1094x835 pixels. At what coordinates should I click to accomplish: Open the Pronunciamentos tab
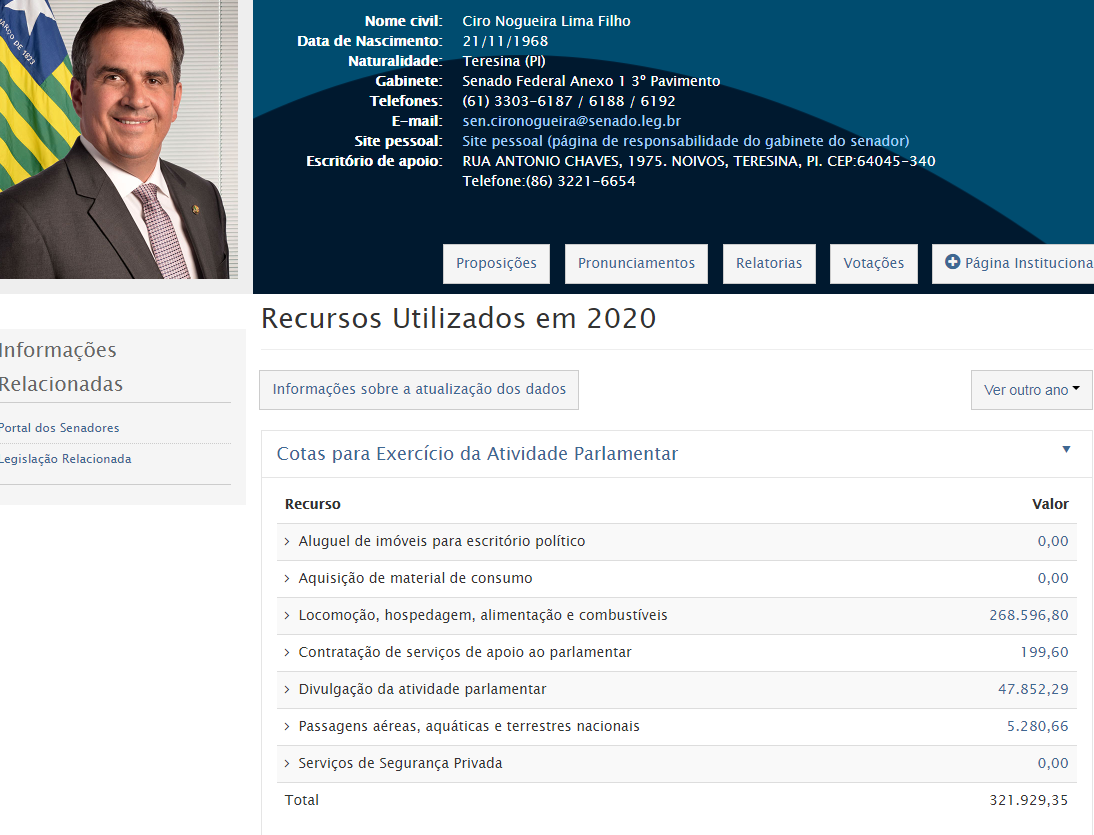[636, 264]
